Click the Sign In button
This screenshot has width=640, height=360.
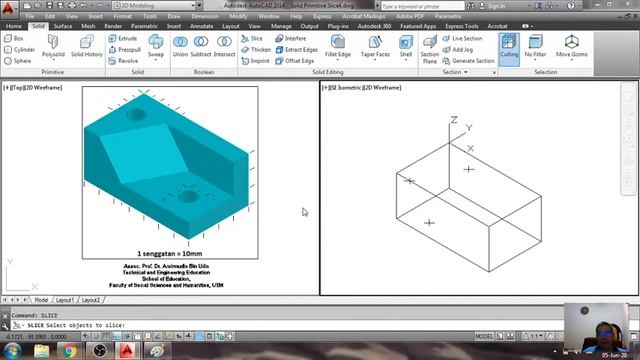point(492,6)
